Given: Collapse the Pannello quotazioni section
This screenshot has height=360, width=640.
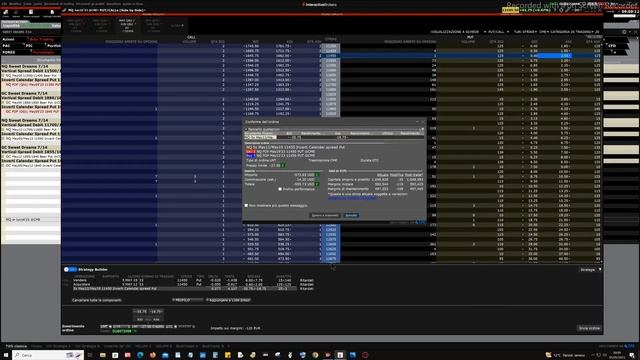Looking at the screenshot, I should 246,129.
